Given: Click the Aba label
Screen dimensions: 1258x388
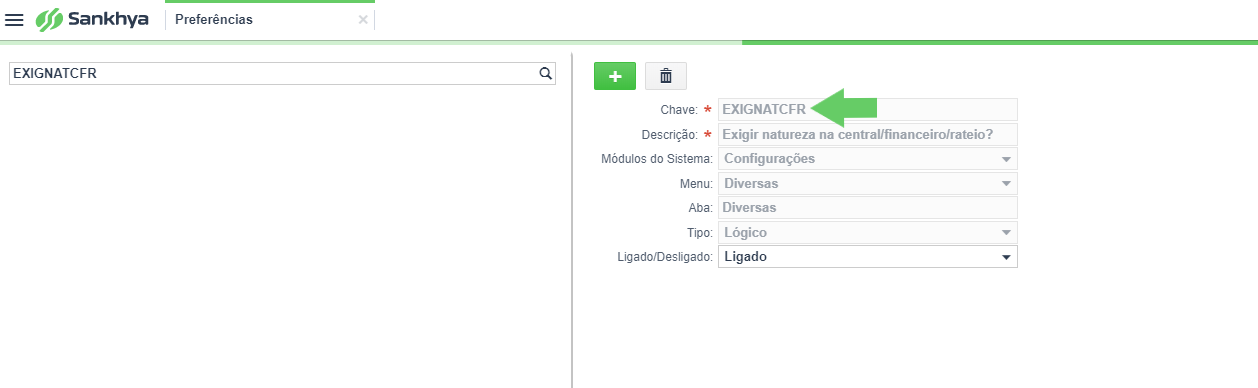Looking at the screenshot, I should [700, 208].
